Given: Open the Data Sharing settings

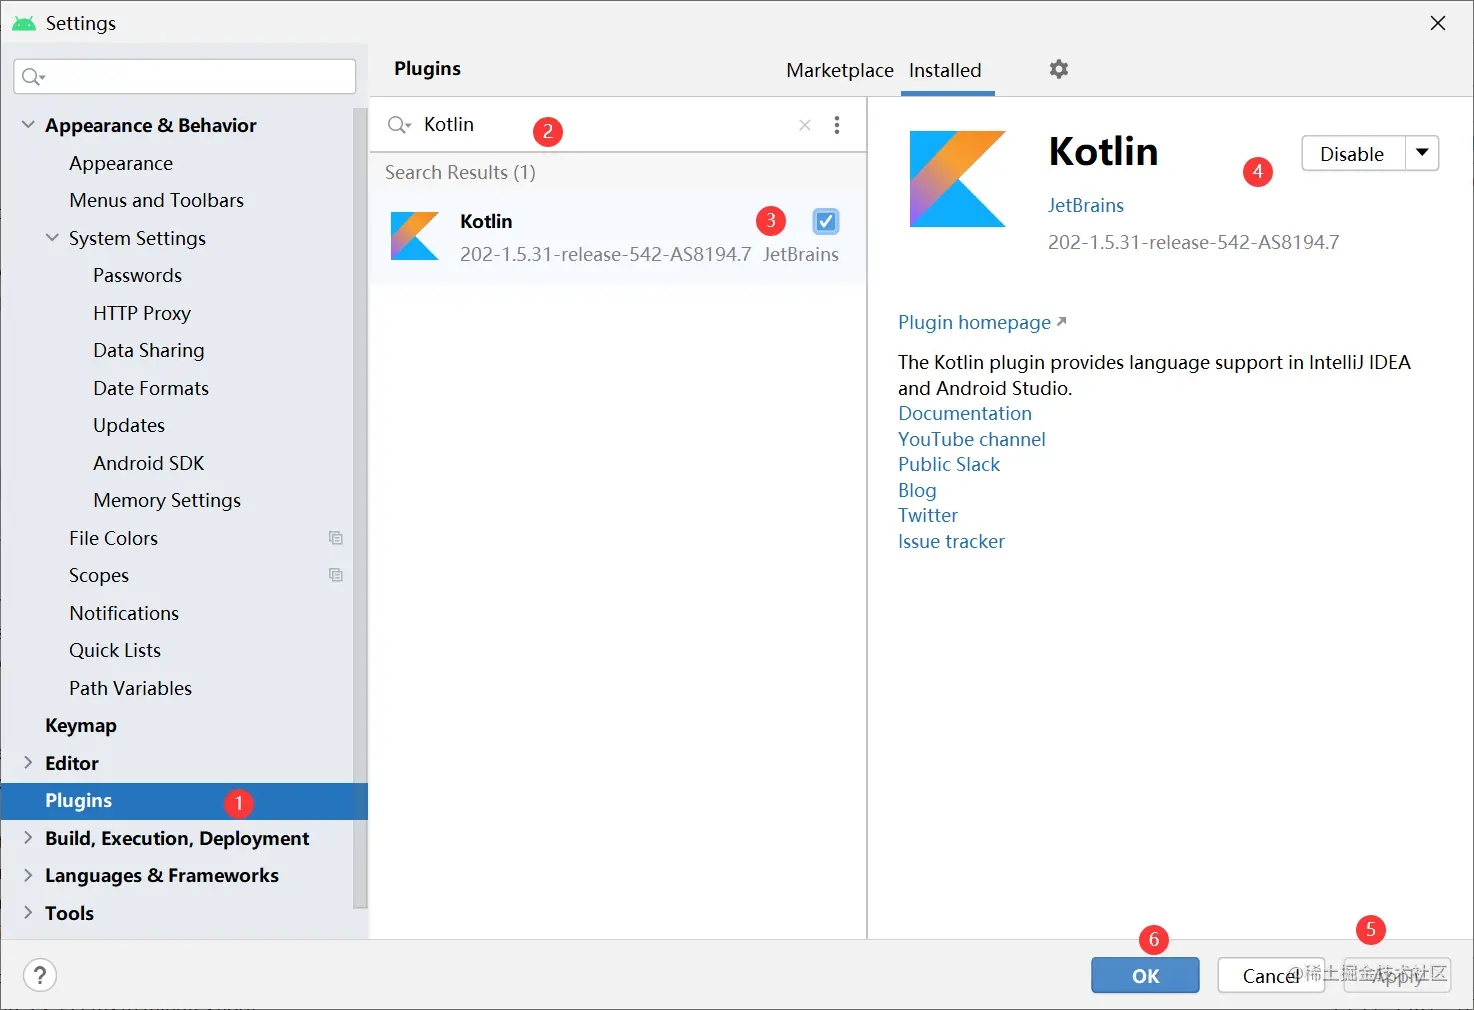Looking at the screenshot, I should pyautogui.click(x=149, y=350).
